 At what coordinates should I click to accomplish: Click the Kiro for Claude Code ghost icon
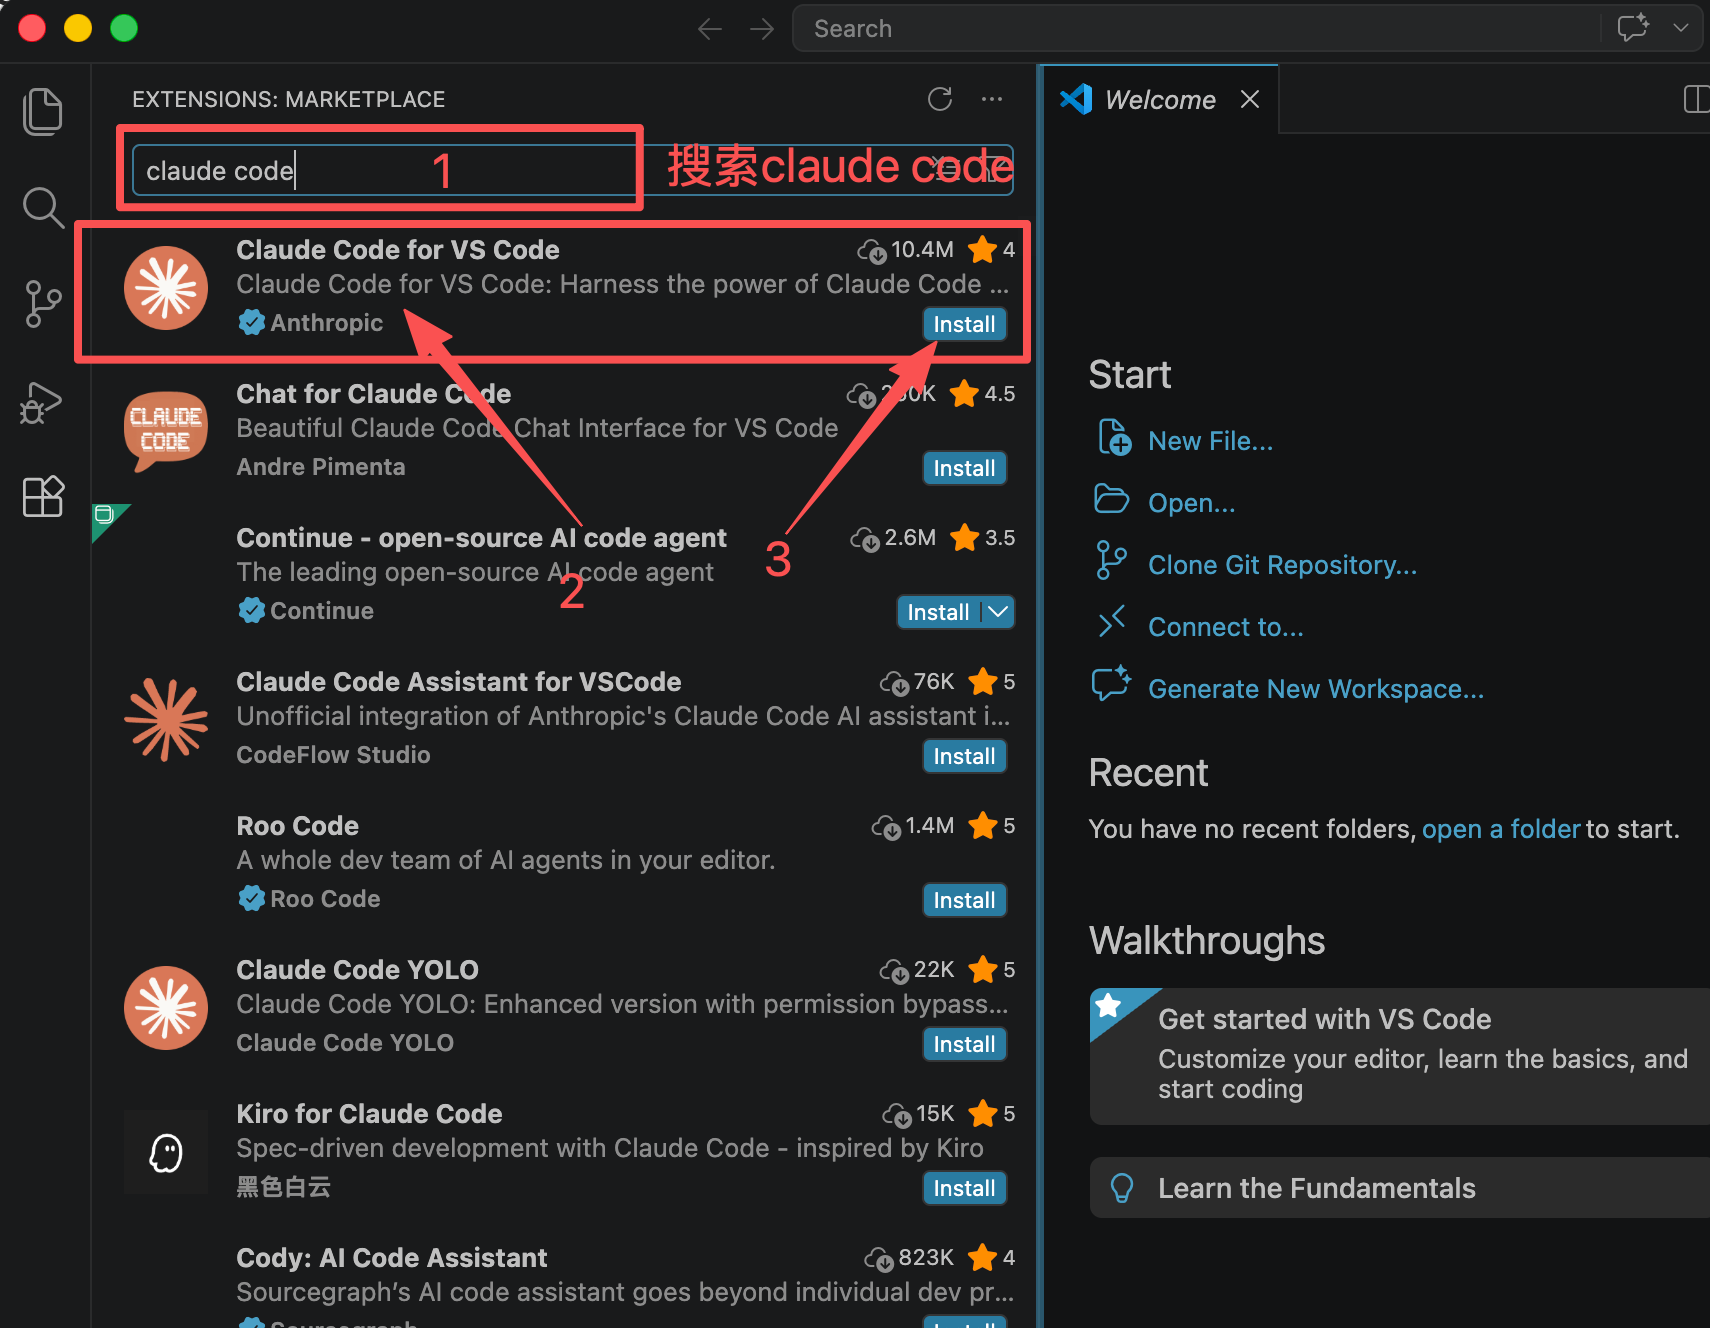[x=166, y=1152]
